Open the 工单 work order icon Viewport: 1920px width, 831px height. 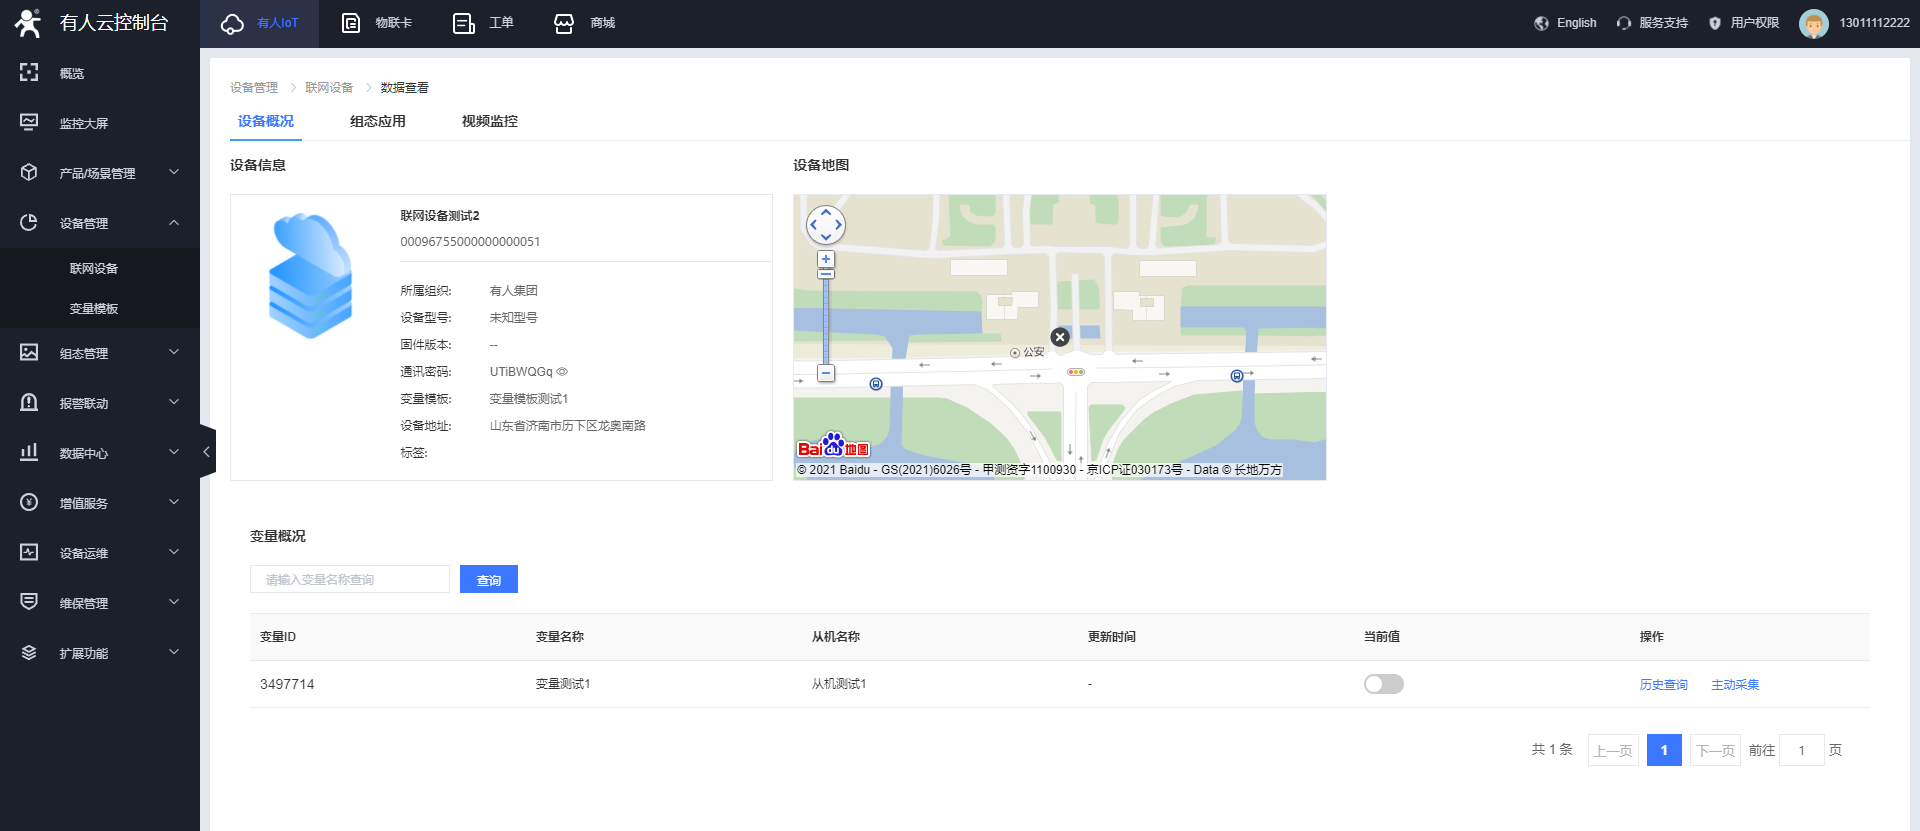(463, 23)
